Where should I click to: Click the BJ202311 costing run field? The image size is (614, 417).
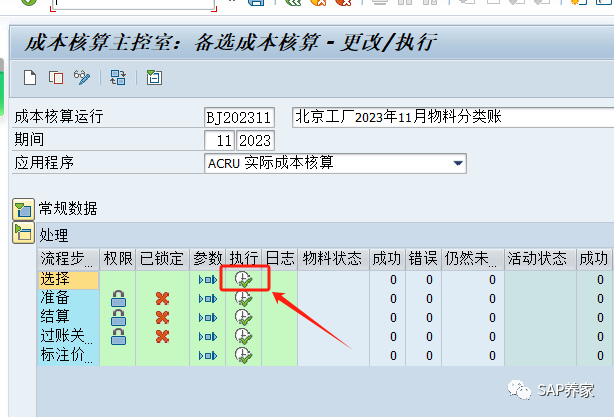(239, 117)
